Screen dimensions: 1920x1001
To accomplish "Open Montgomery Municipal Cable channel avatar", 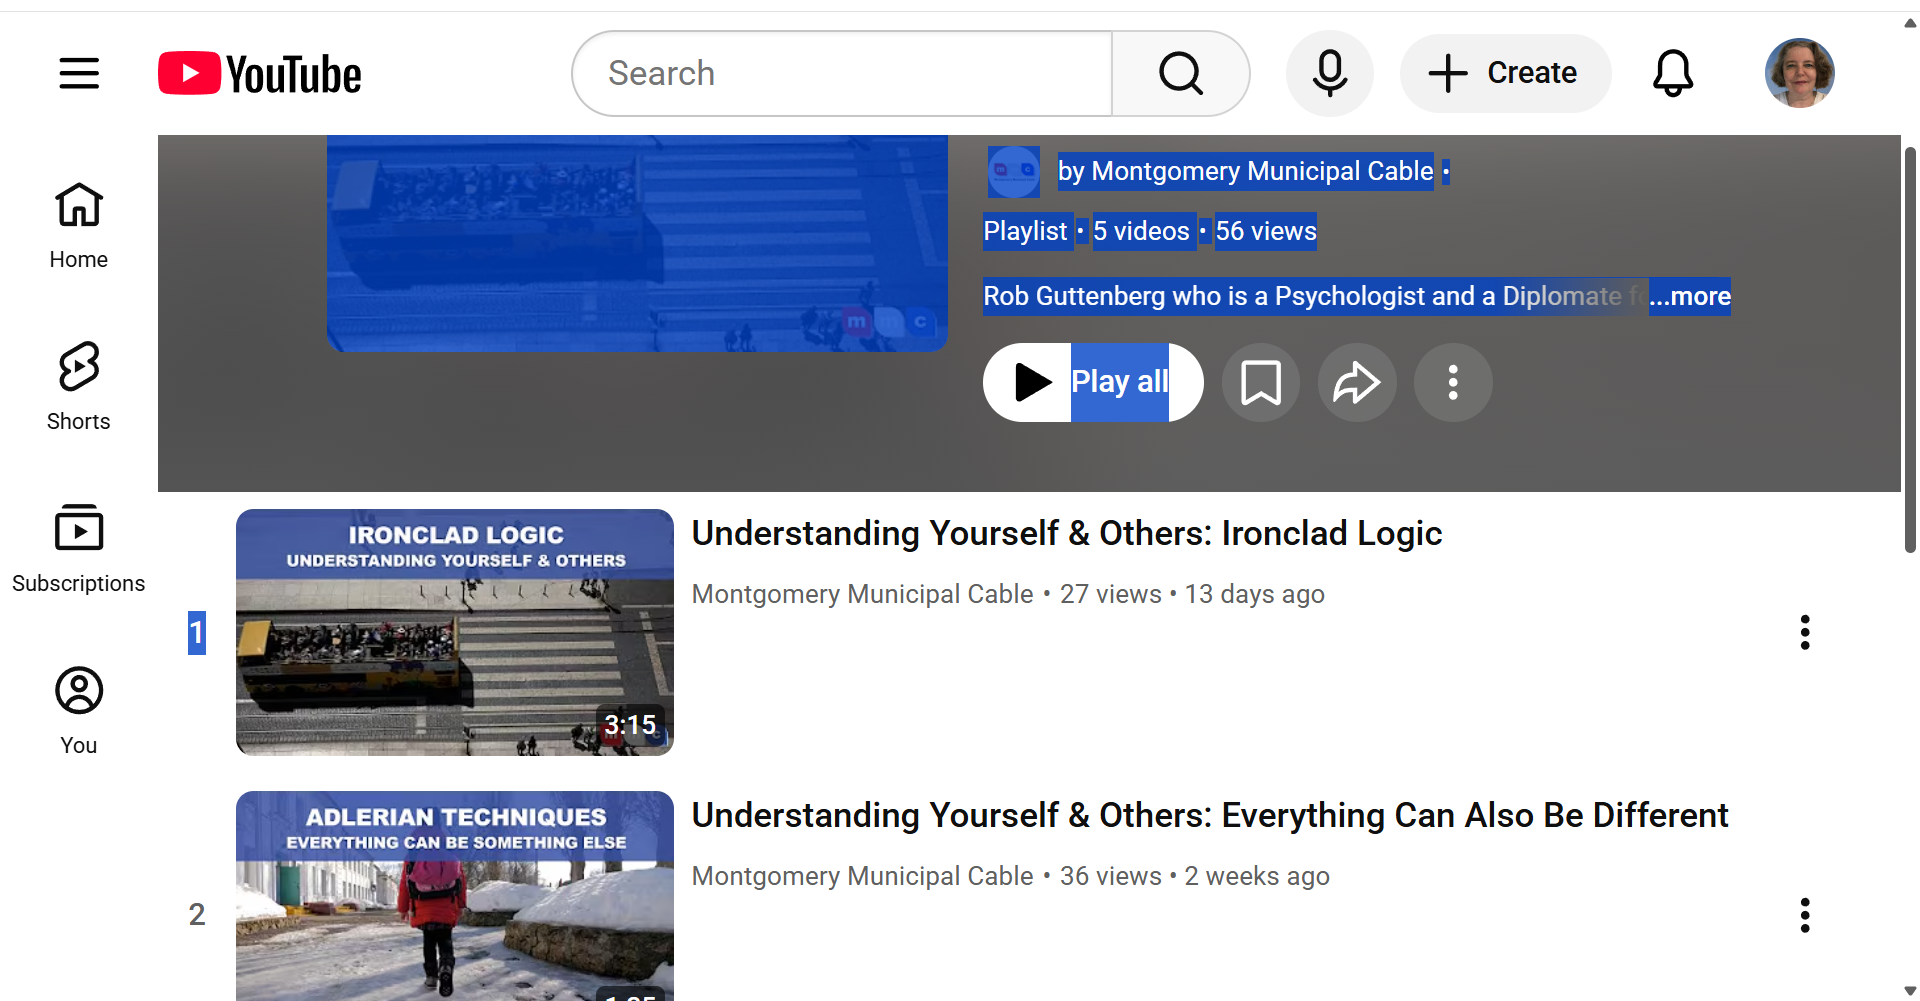I will coord(1014,172).
